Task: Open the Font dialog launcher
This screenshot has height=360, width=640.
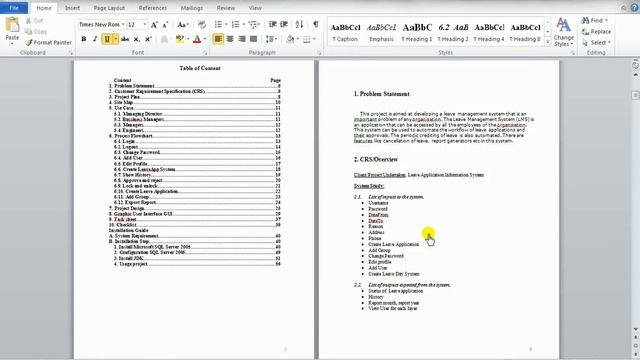Action: click(205, 53)
